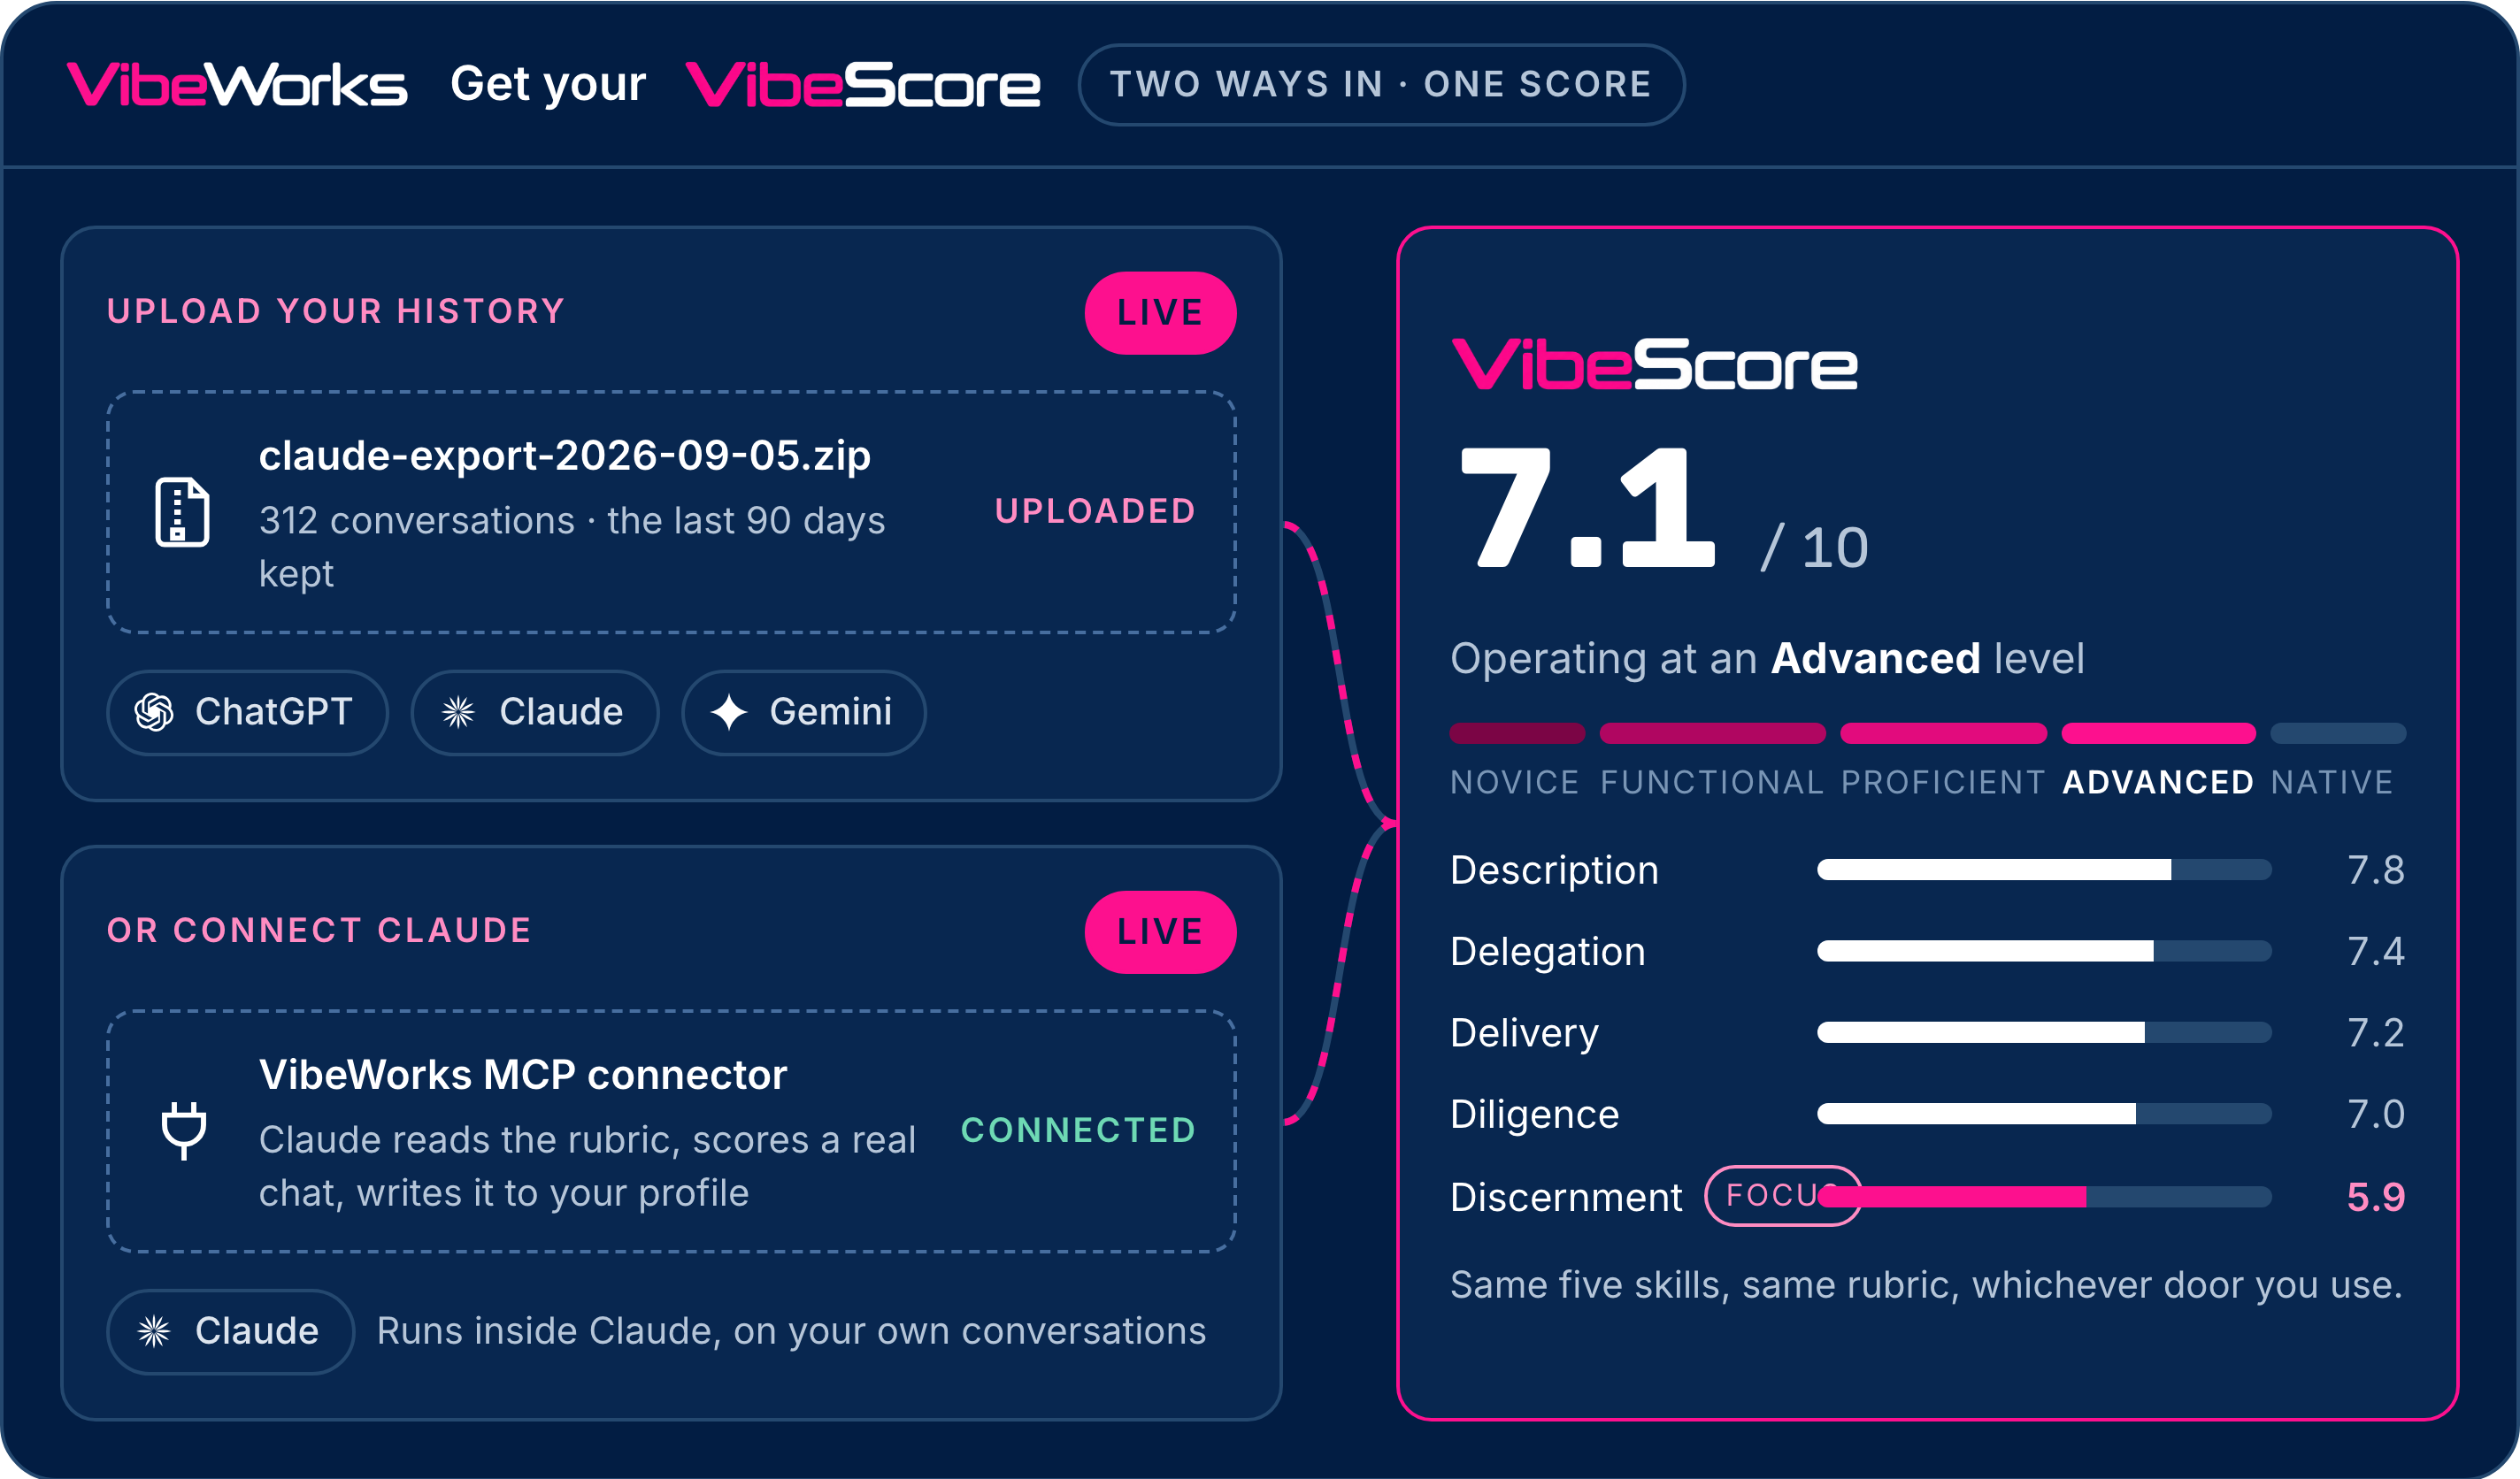The width and height of the screenshot is (2520, 1479).
Task: Select the ChatGPT source chip
Action: [247, 712]
